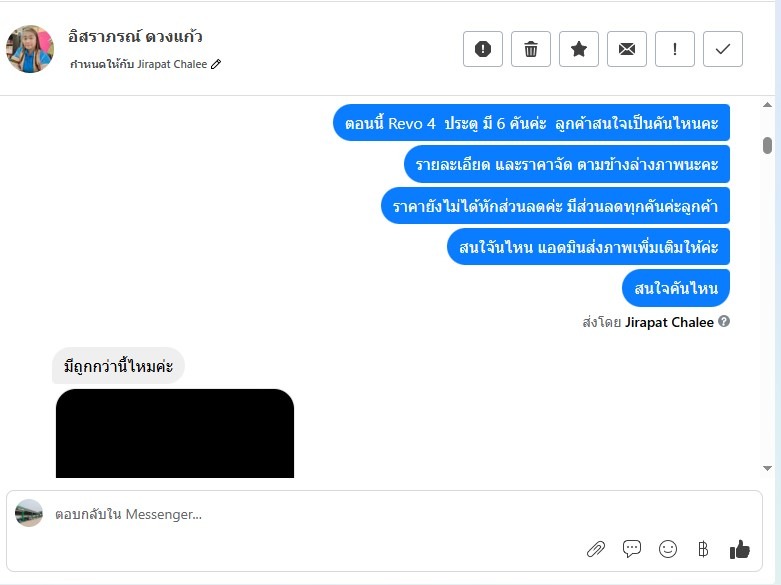Send a thumbs up like
This screenshot has height=585, width=781.
coord(740,549)
